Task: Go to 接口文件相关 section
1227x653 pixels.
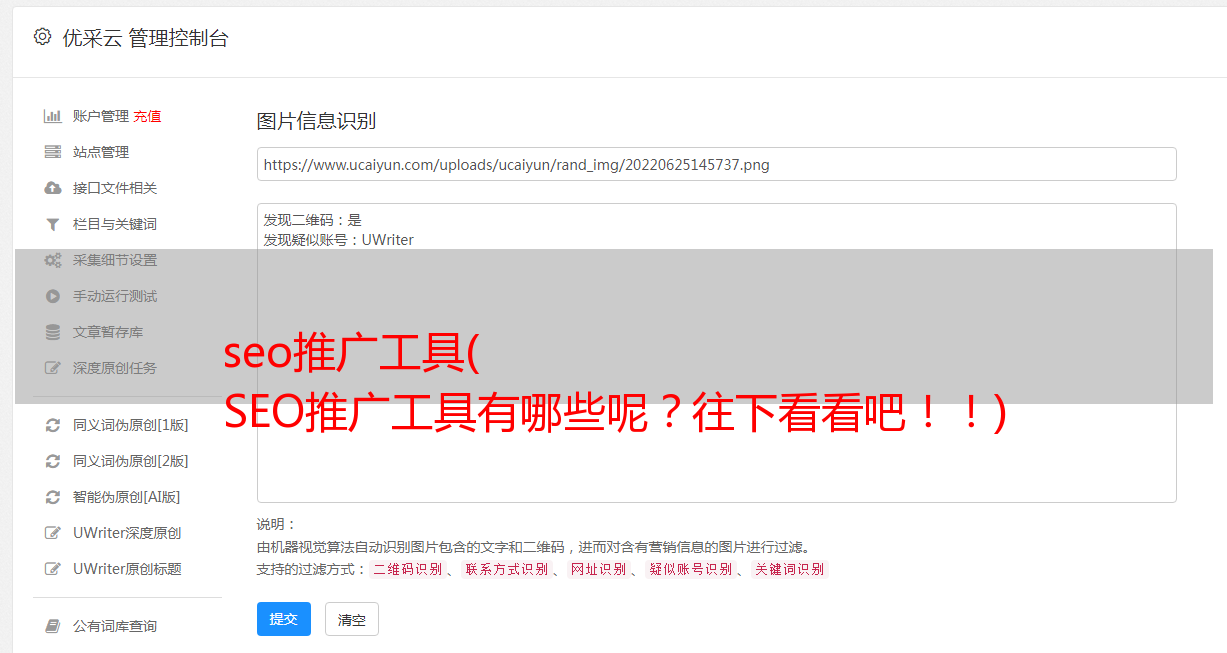Action: [115, 188]
